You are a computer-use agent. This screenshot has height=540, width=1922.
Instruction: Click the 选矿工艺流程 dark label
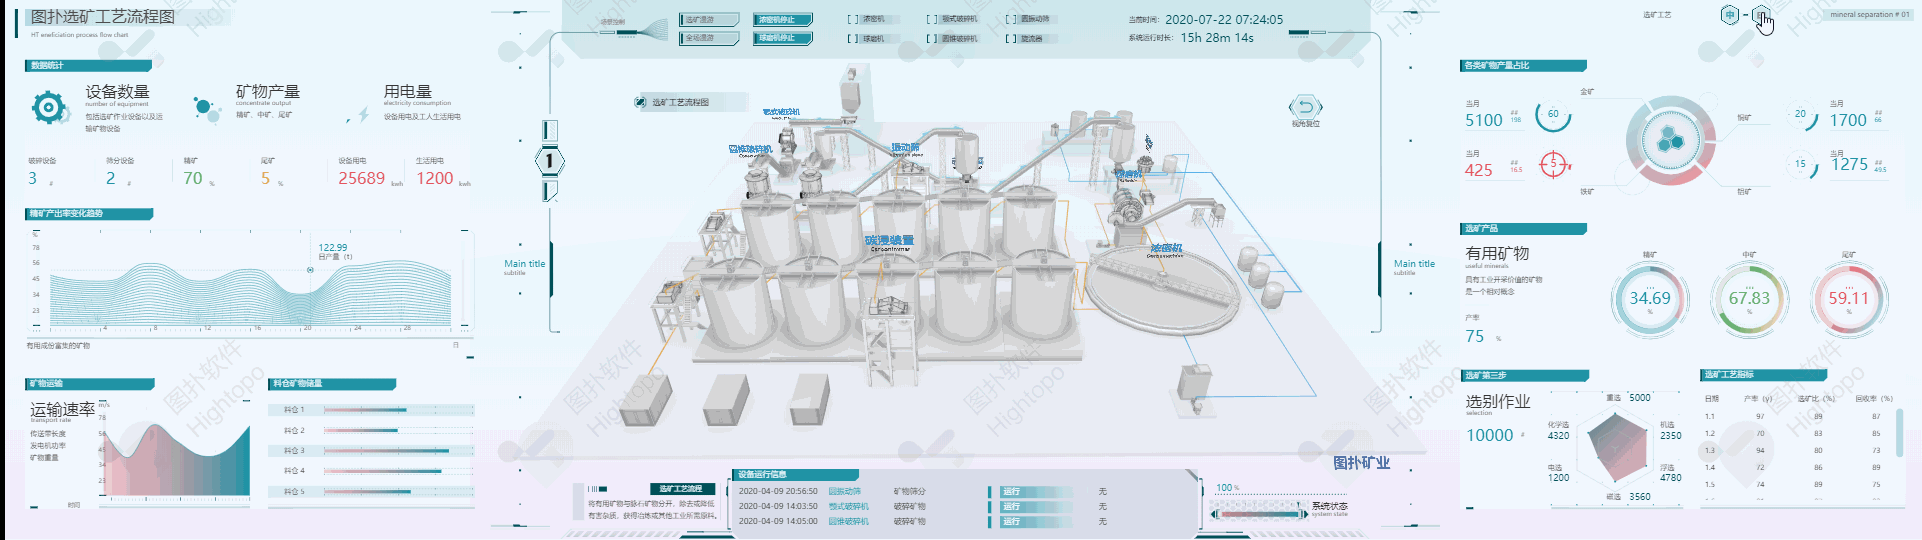tap(681, 489)
